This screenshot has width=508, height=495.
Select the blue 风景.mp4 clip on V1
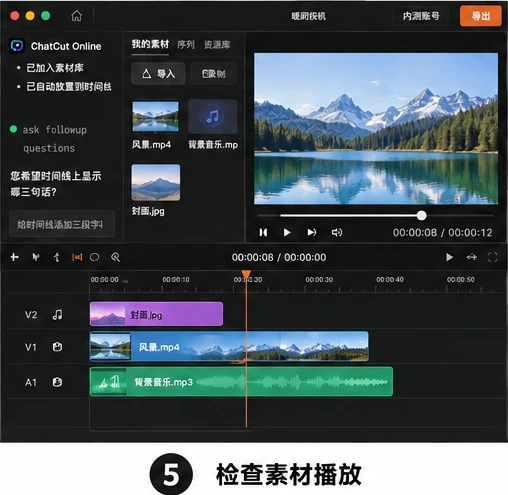[229, 346]
